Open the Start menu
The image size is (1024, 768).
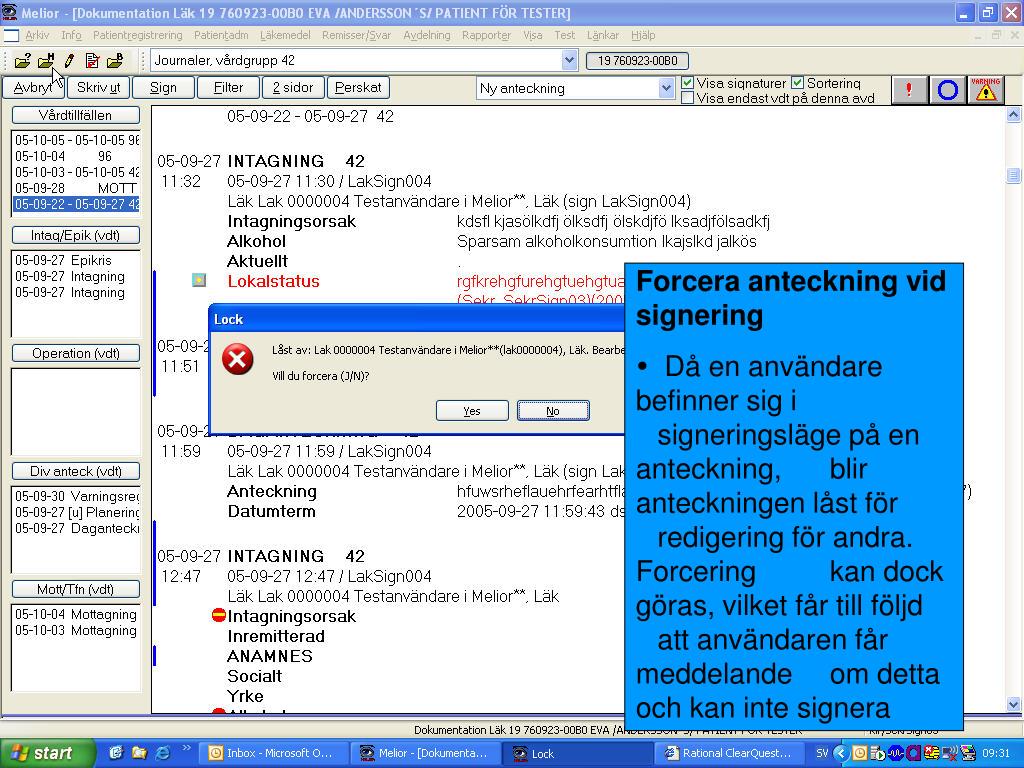tap(47, 753)
